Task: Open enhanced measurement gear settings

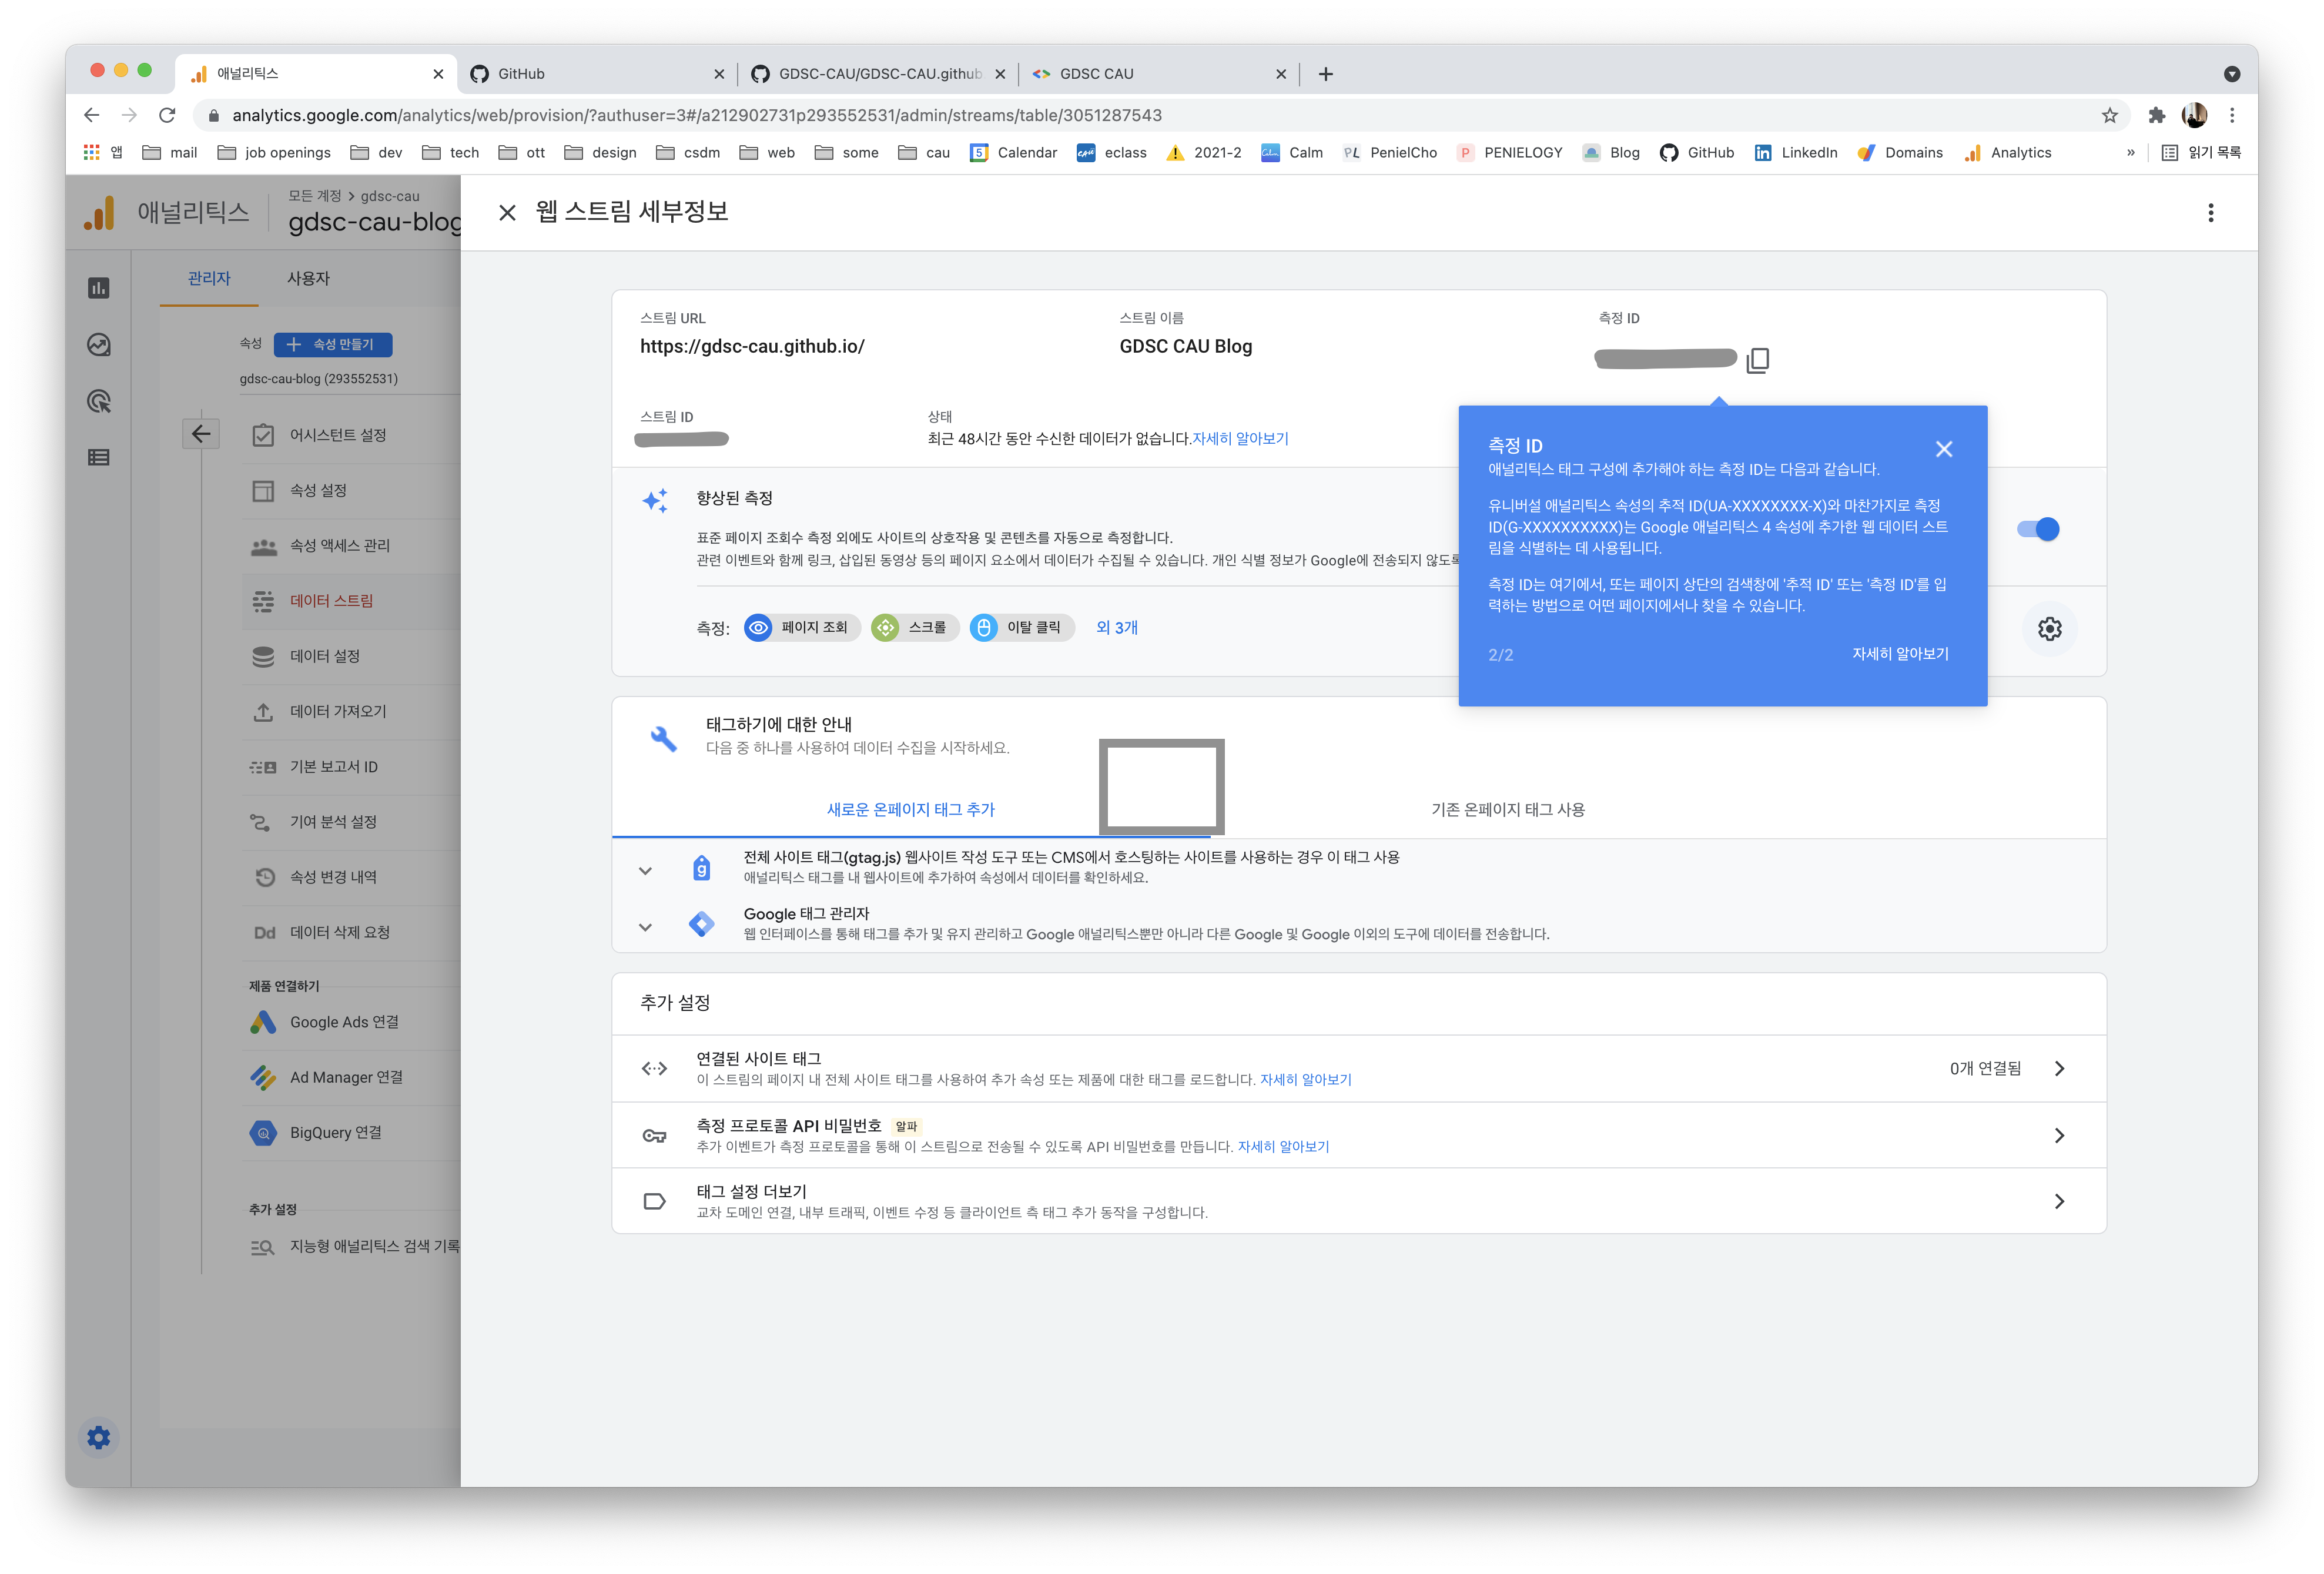Action: [2049, 628]
